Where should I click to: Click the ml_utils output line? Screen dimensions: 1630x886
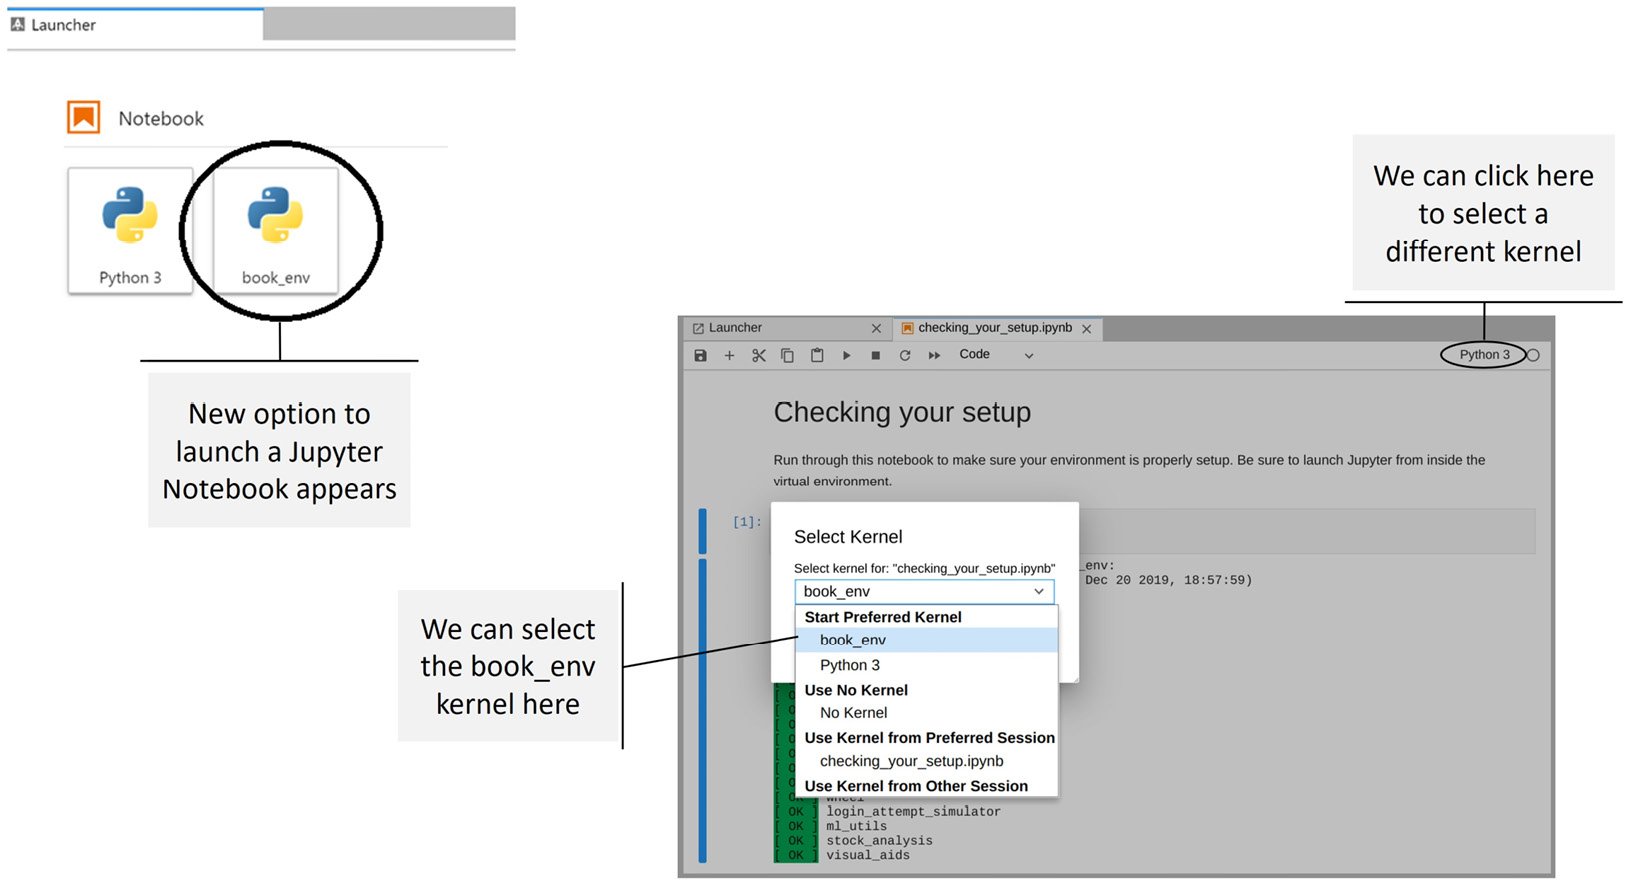856,826
